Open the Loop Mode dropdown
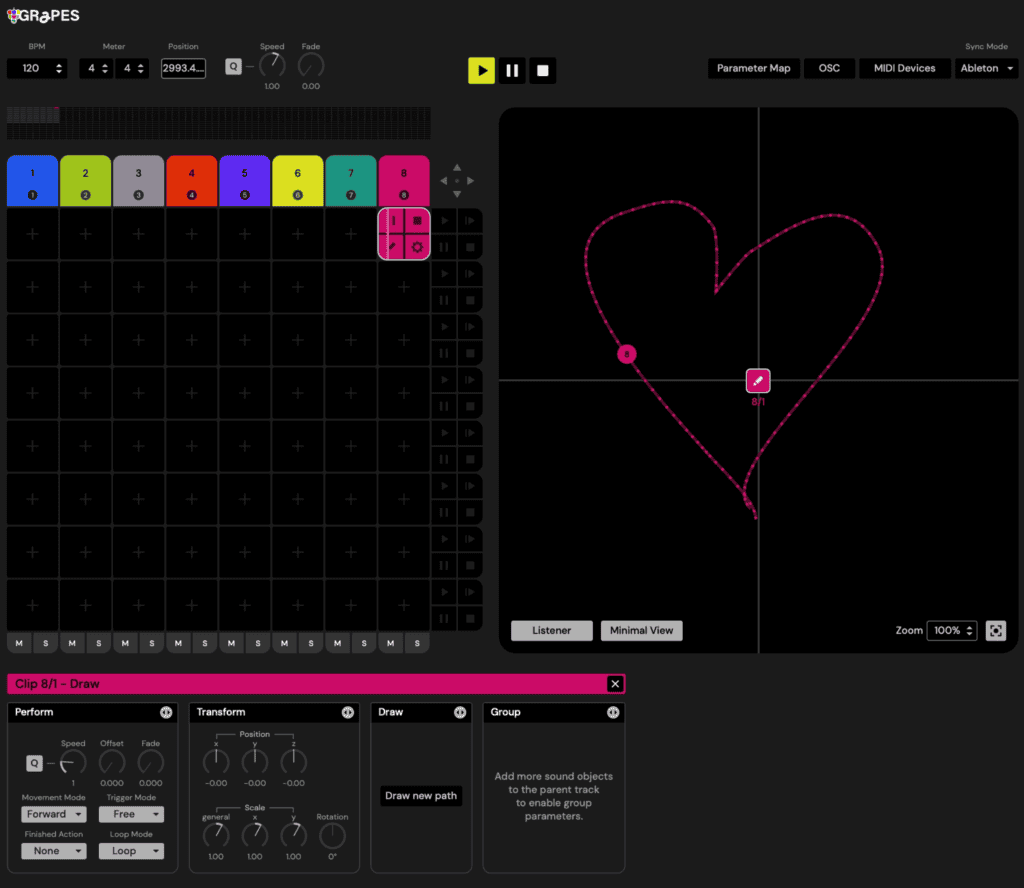 click(131, 851)
